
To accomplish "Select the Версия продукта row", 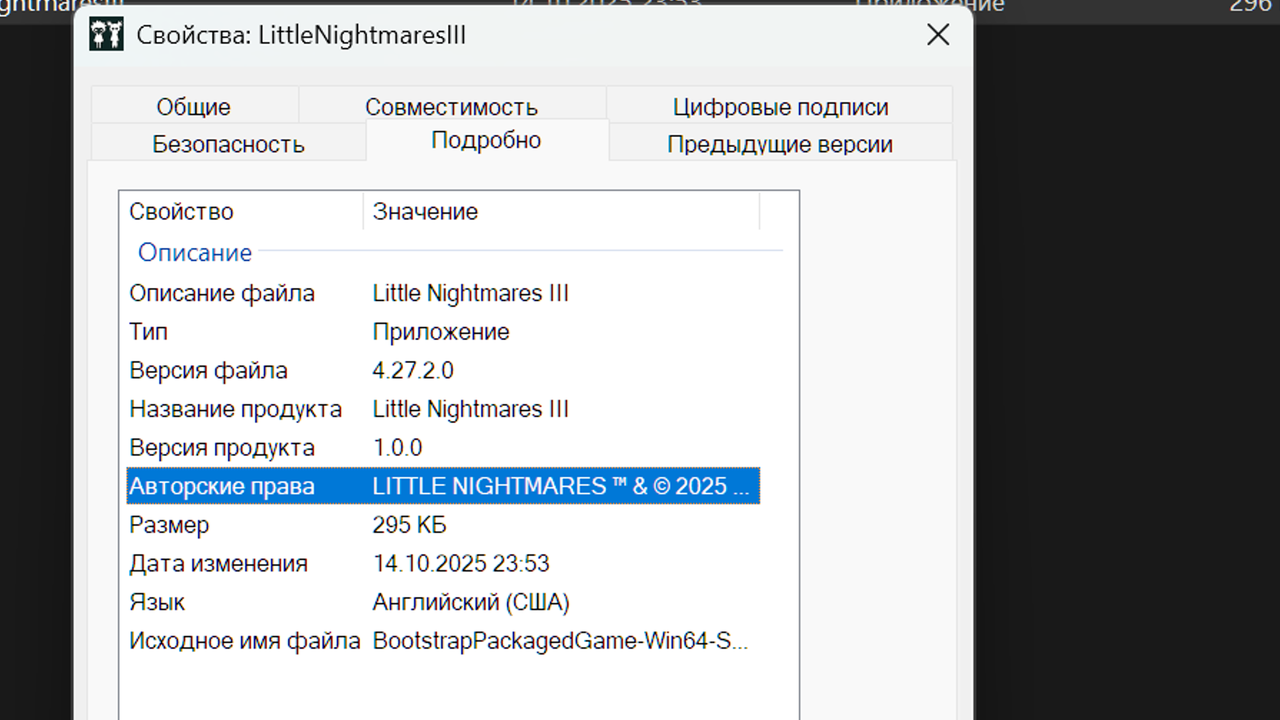I will (x=443, y=448).
